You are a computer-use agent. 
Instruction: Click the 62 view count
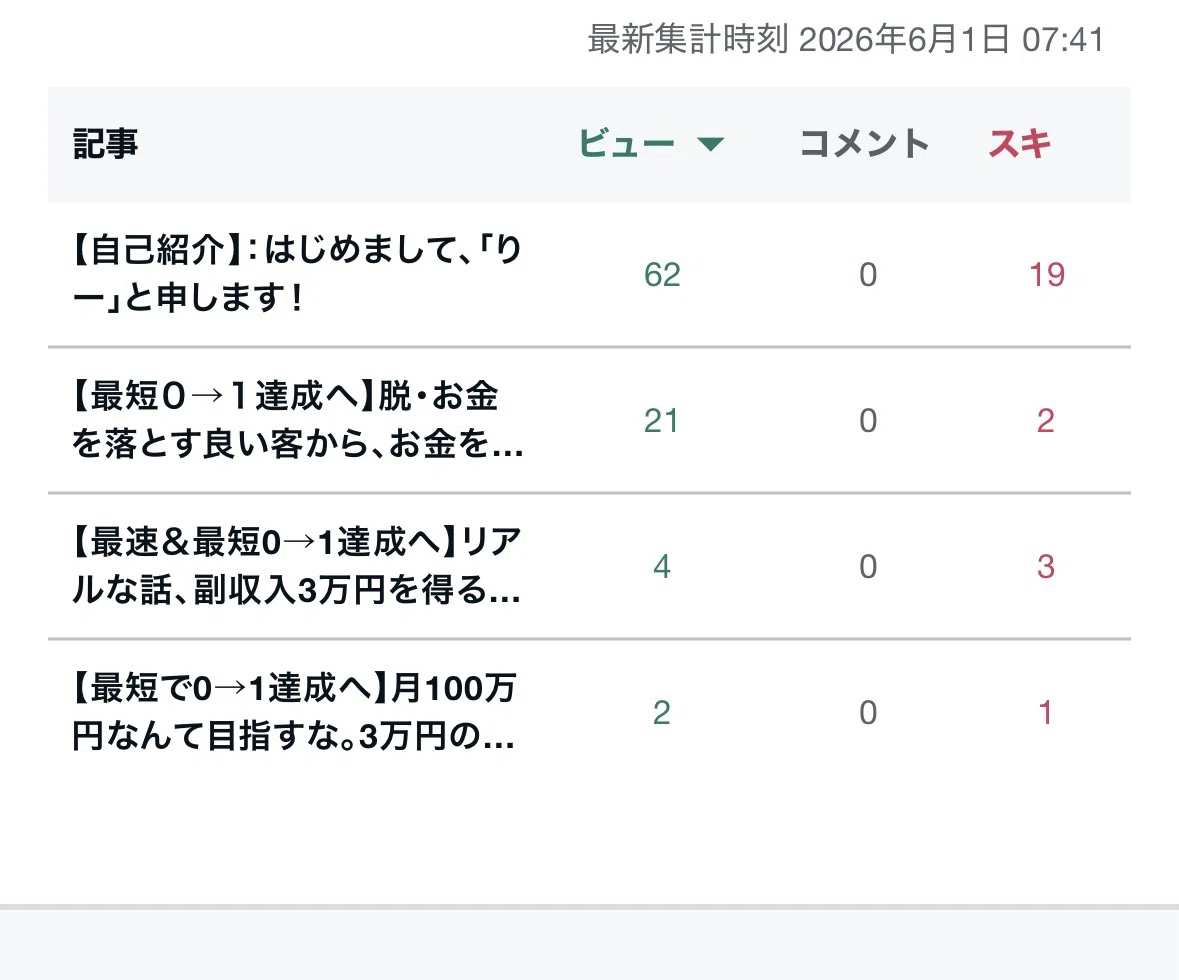click(662, 275)
